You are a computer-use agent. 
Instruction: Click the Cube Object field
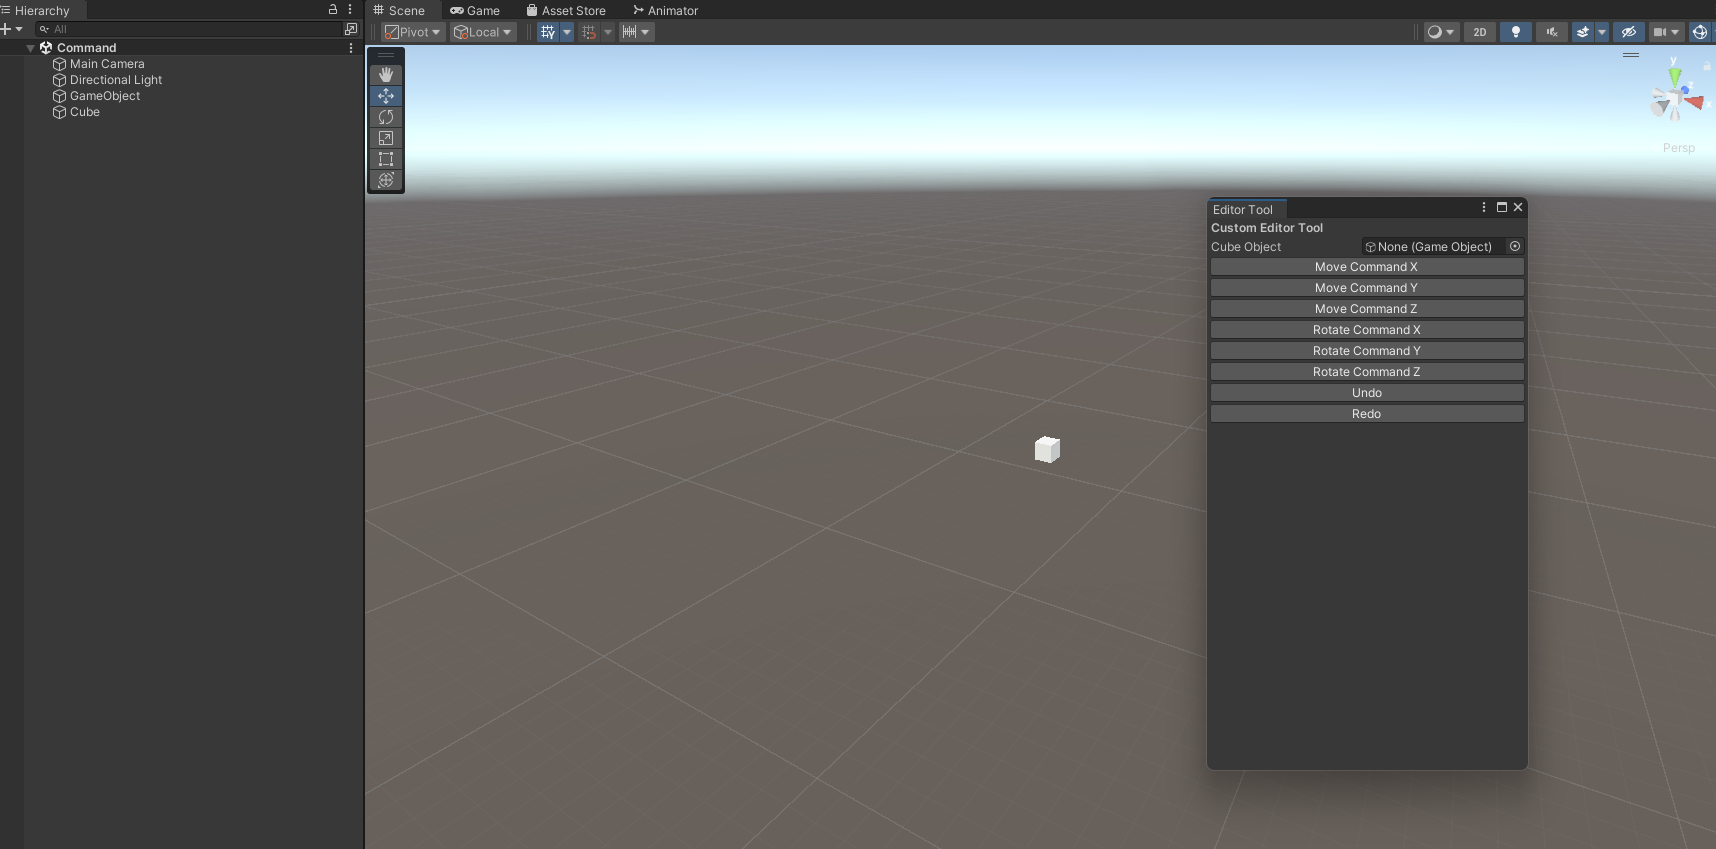click(1434, 247)
